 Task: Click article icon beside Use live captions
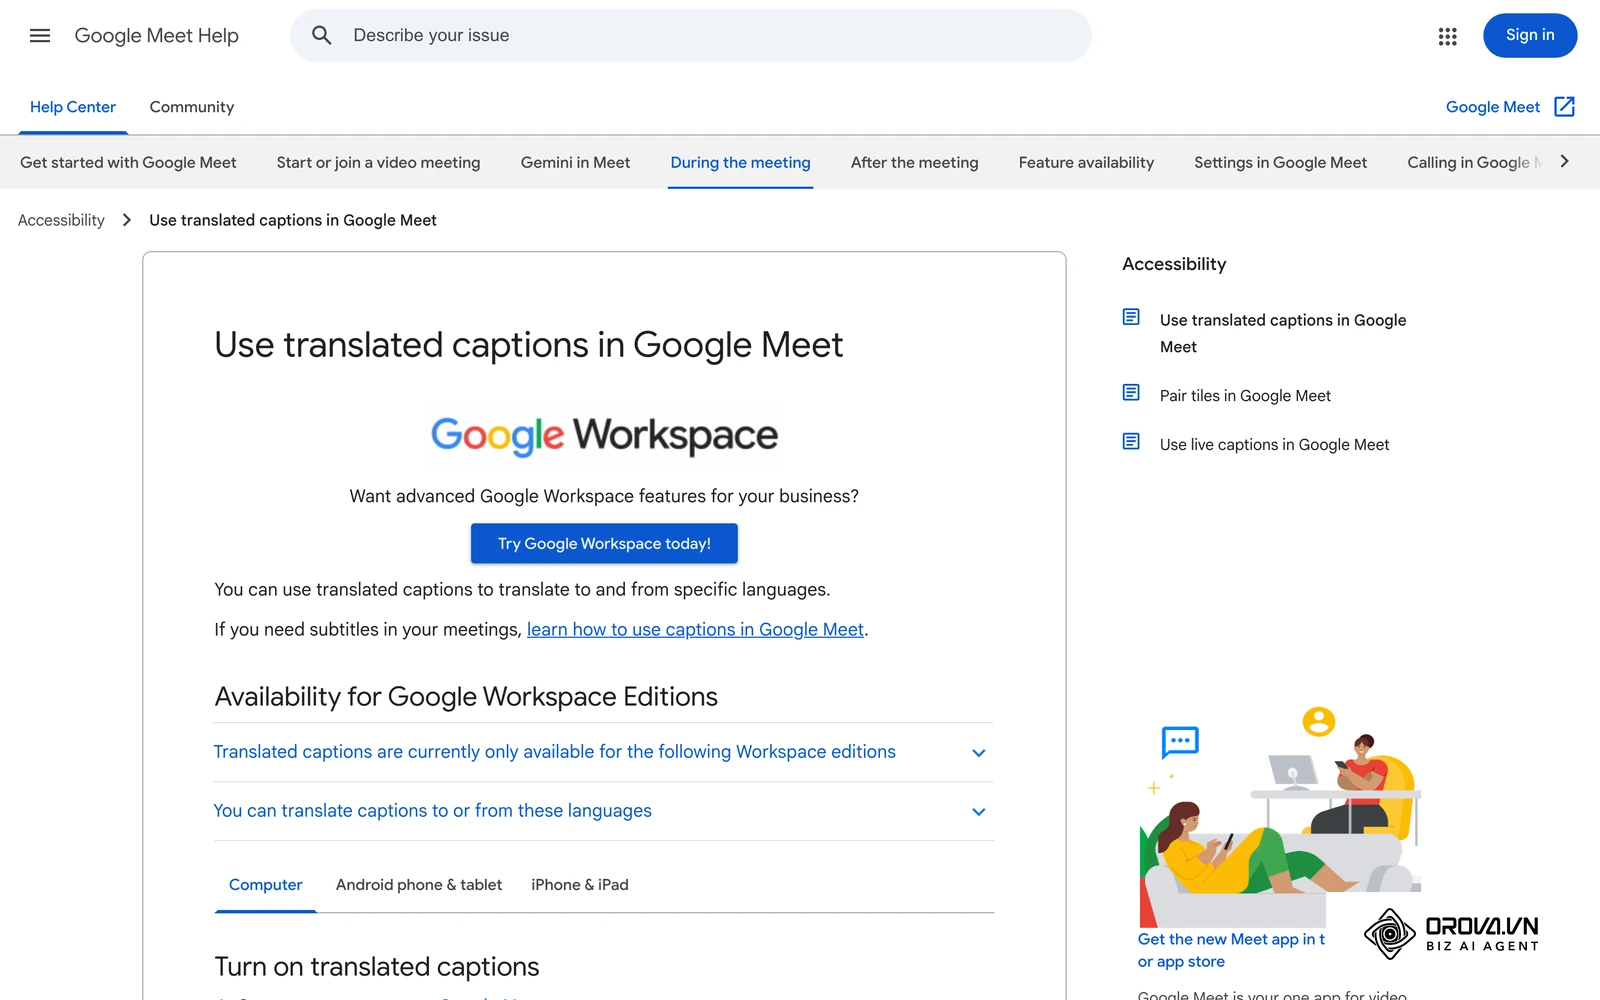1131,442
